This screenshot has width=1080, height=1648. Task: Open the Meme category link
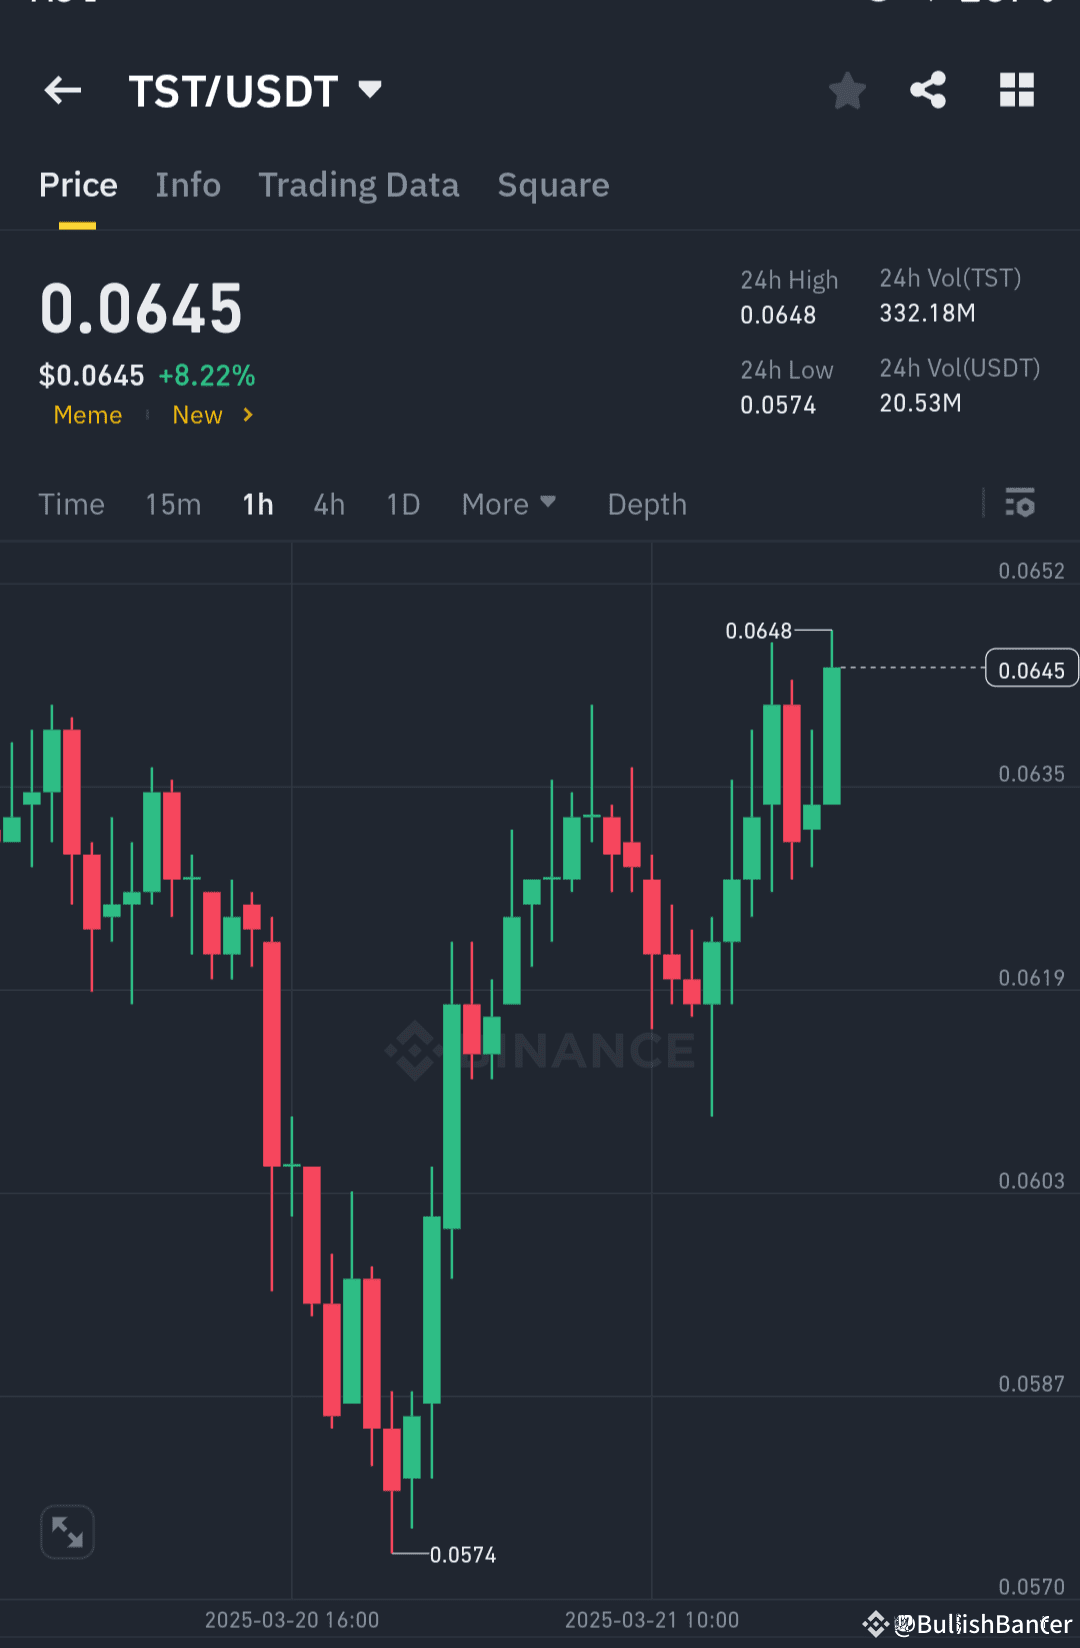coord(88,414)
